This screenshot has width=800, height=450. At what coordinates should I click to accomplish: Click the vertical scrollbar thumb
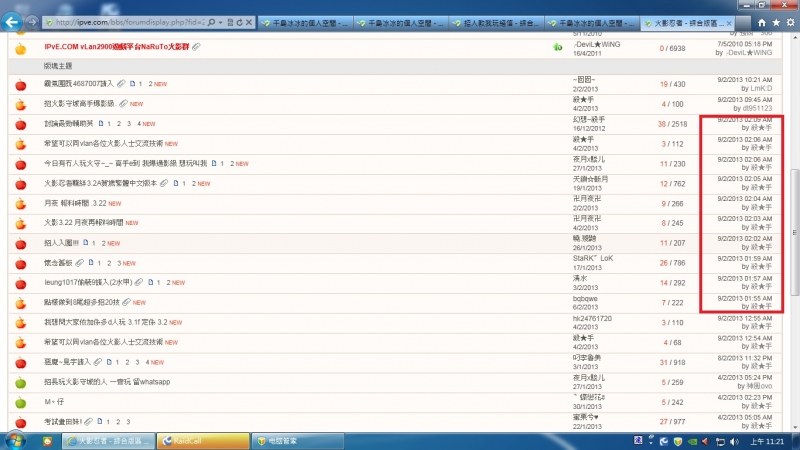tap(795, 232)
